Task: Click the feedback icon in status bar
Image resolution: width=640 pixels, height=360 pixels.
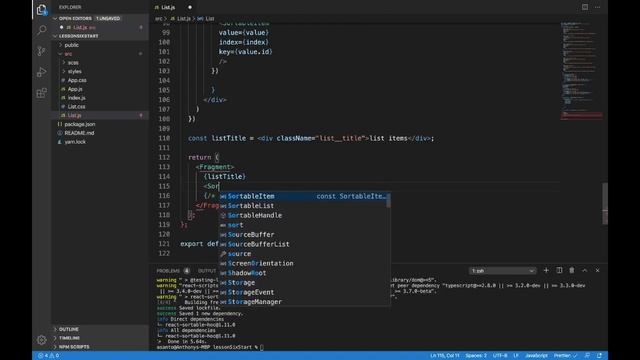Action: coord(587,356)
